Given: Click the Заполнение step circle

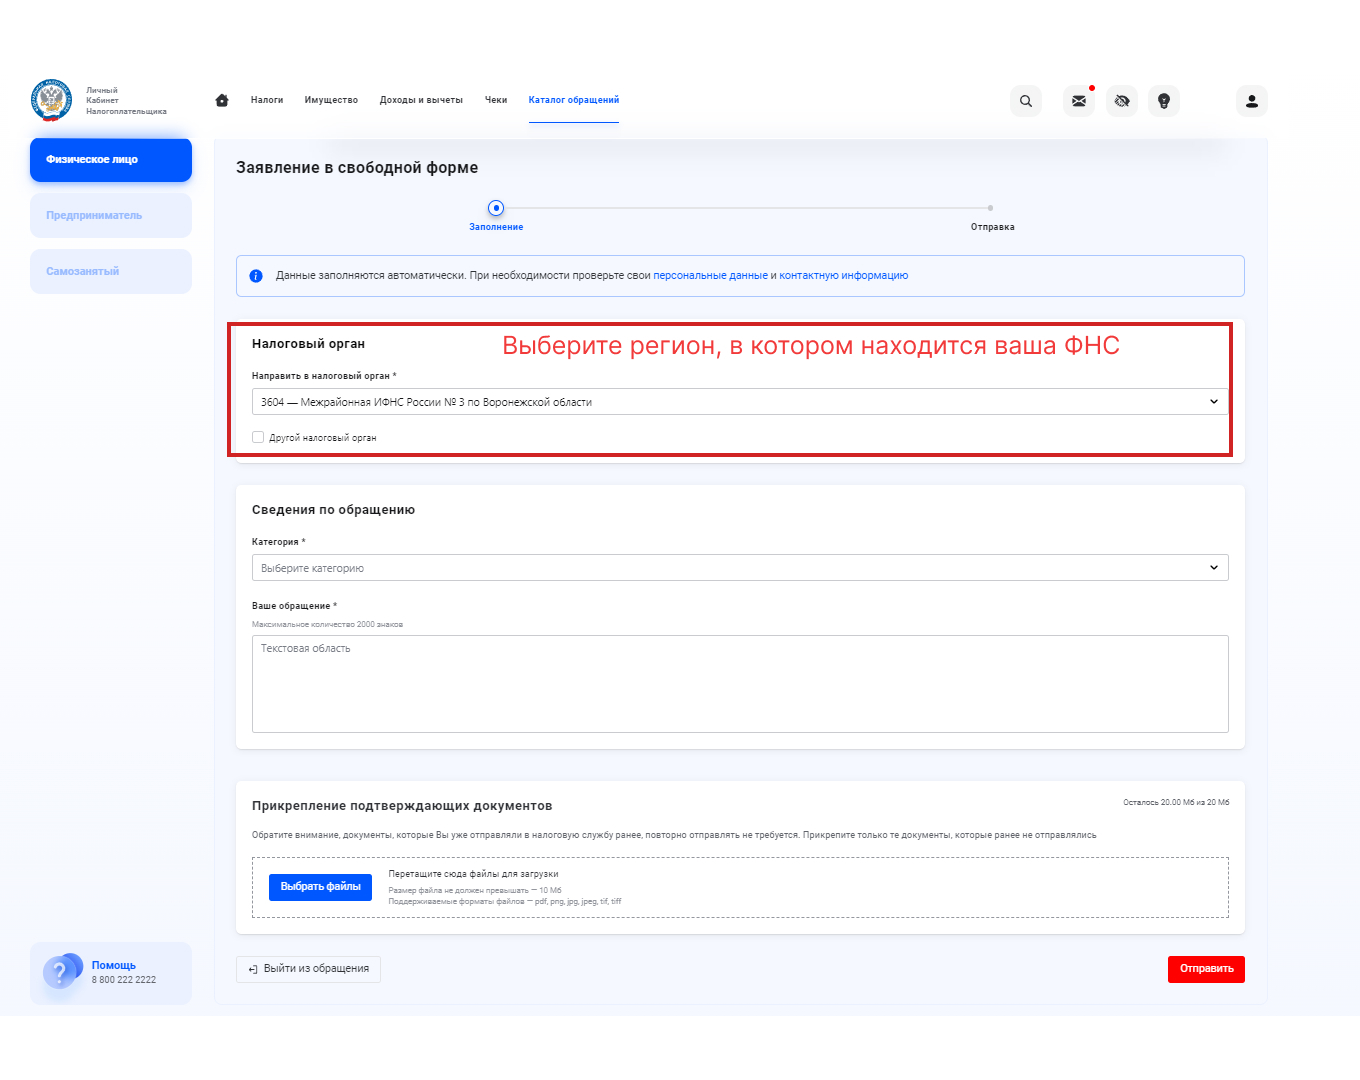Looking at the screenshot, I should (496, 208).
